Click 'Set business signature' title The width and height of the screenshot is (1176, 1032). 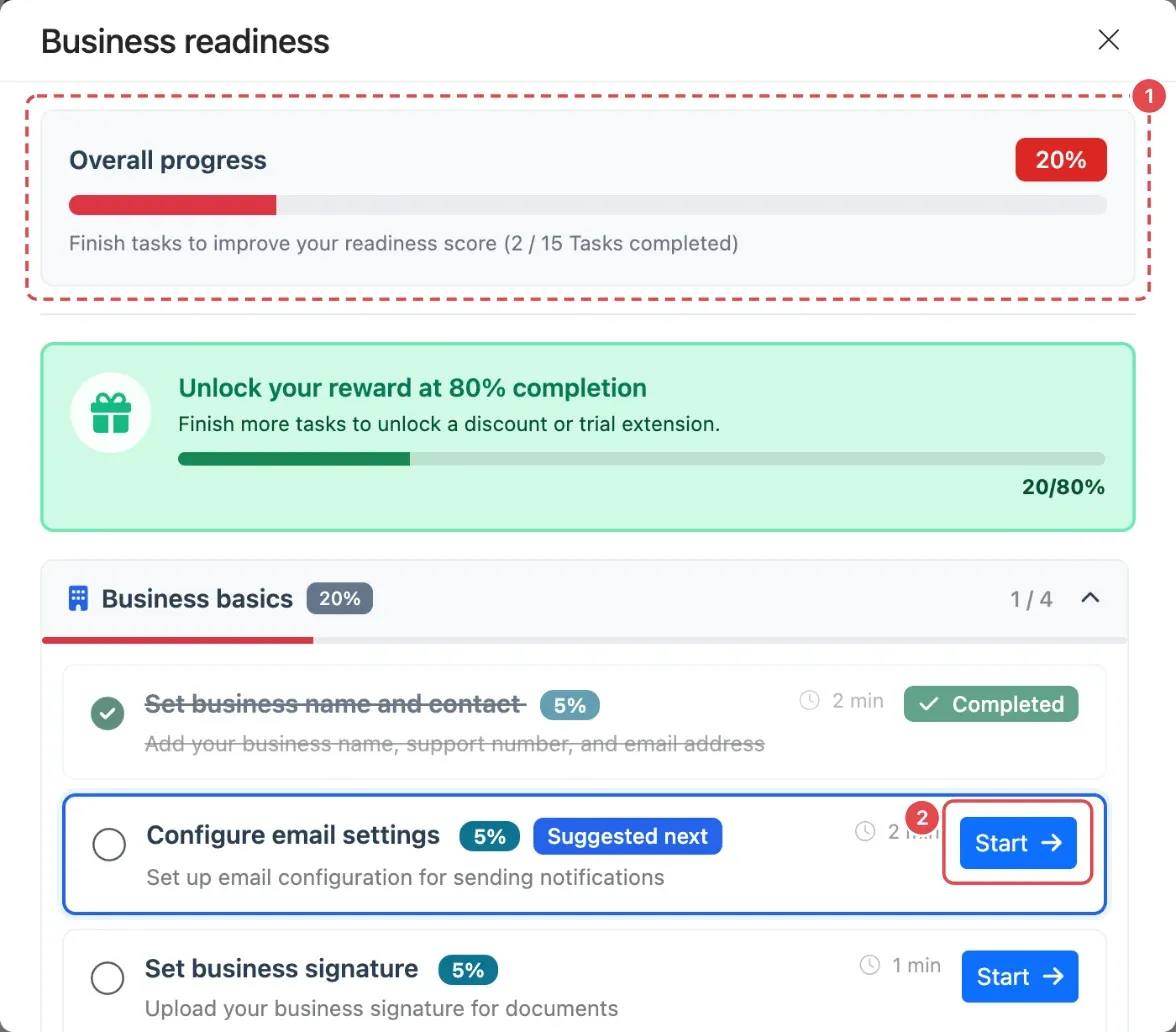[281, 968]
